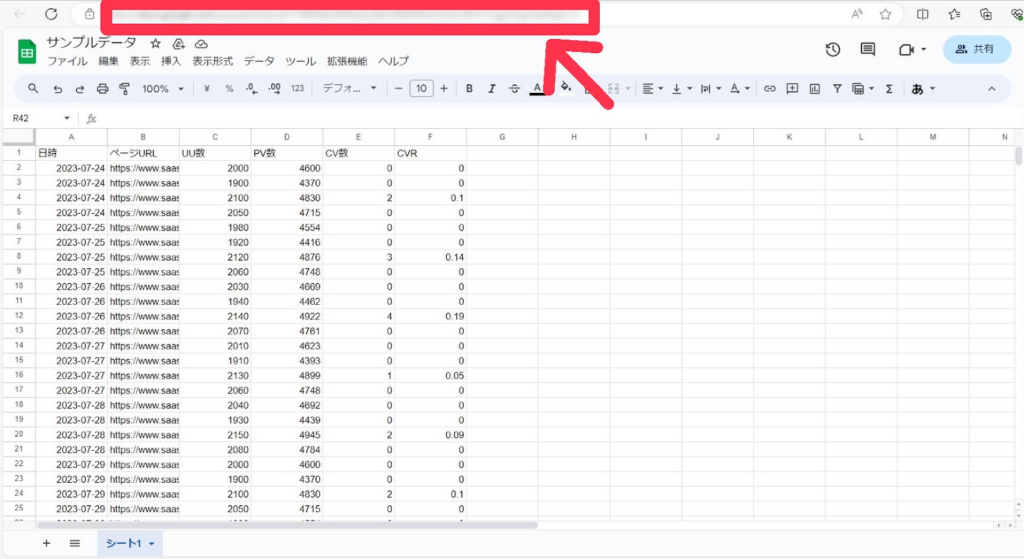1024x559 pixels.
Task: Open the 100% zoom dropdown
Action: pyautogui.click(x=162, y=89)
